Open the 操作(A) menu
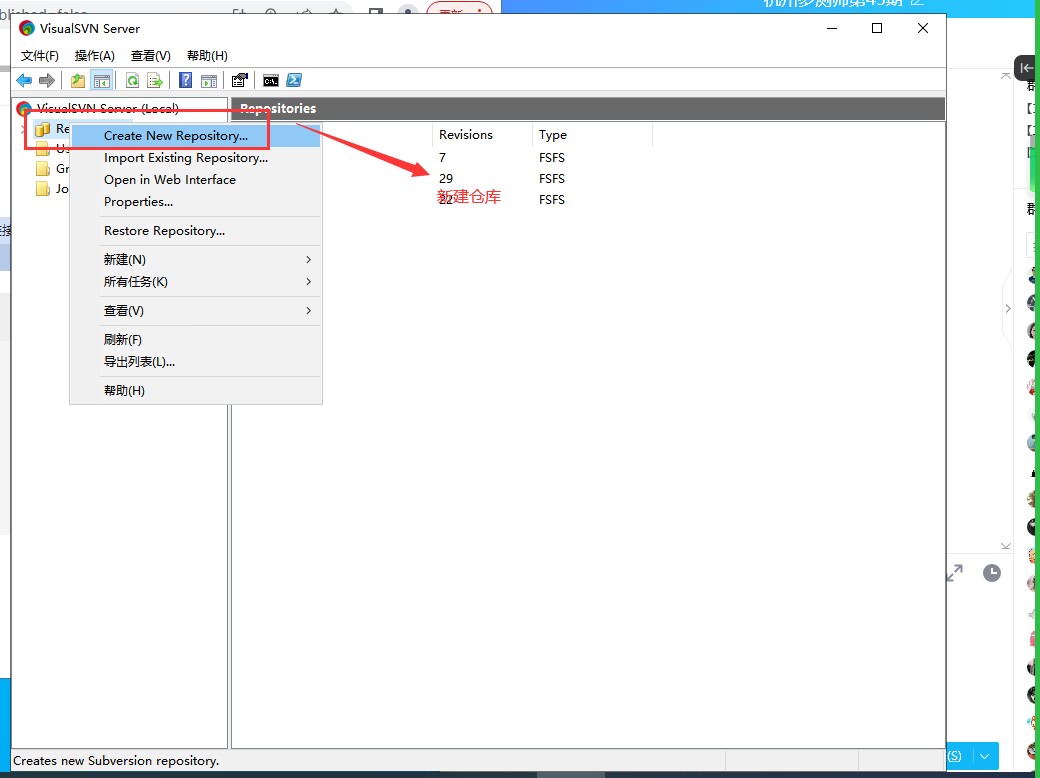Viewport: 1040px width, 778px height. point(95,56)
